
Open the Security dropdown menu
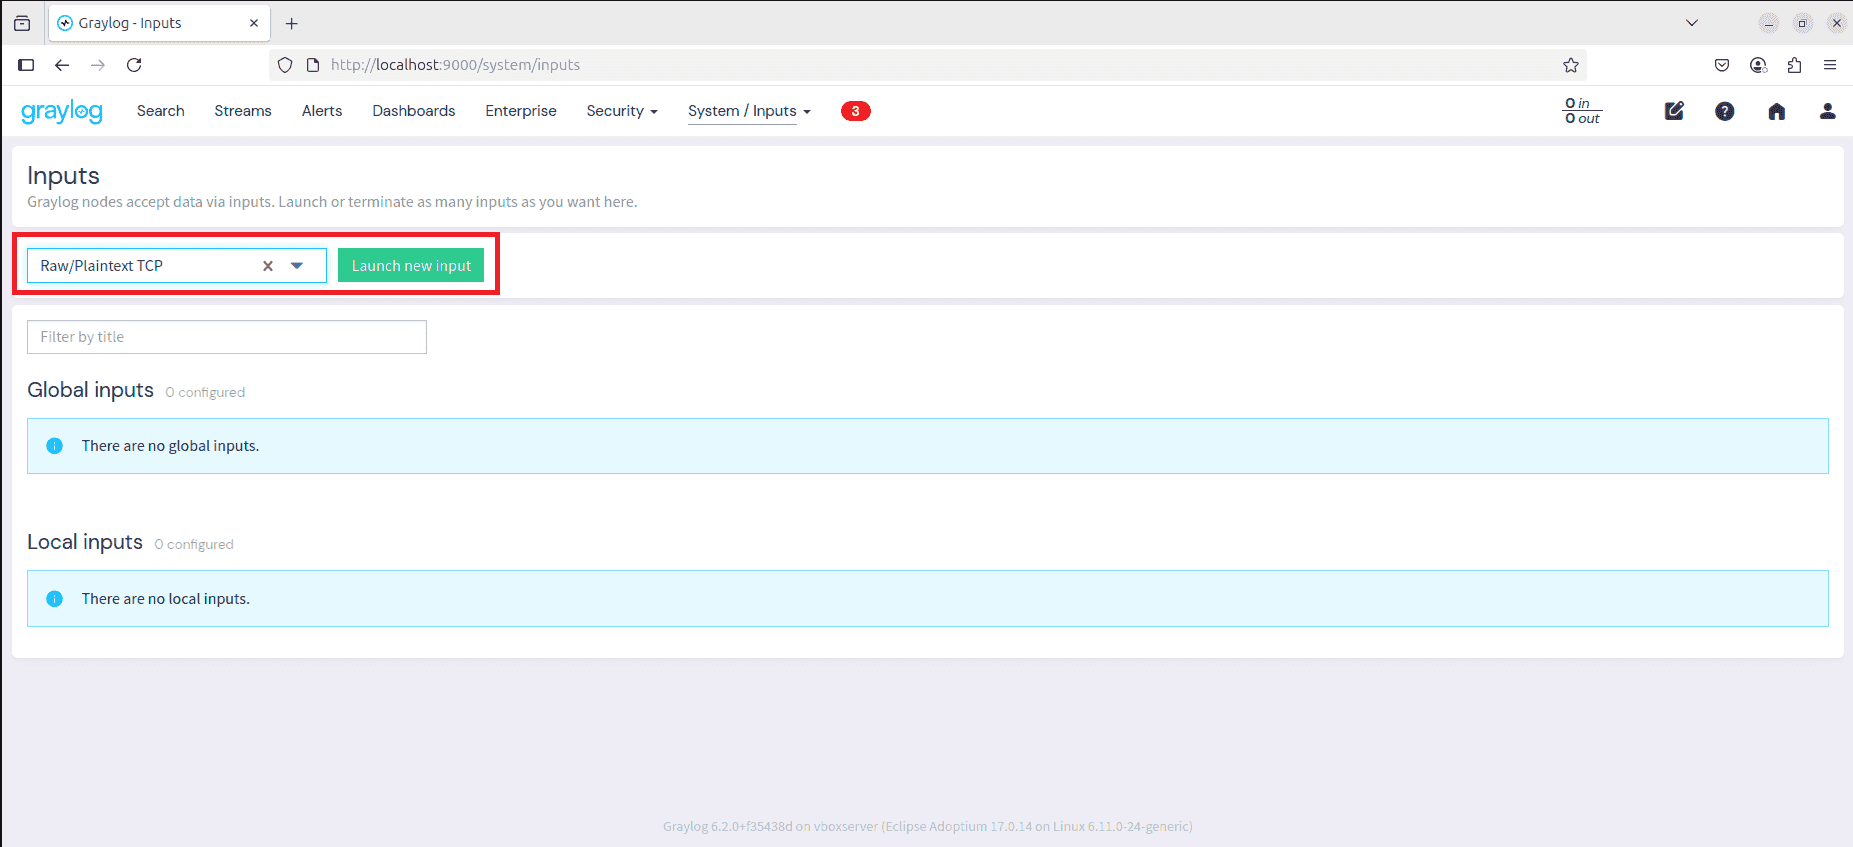(x=622, y=111)
